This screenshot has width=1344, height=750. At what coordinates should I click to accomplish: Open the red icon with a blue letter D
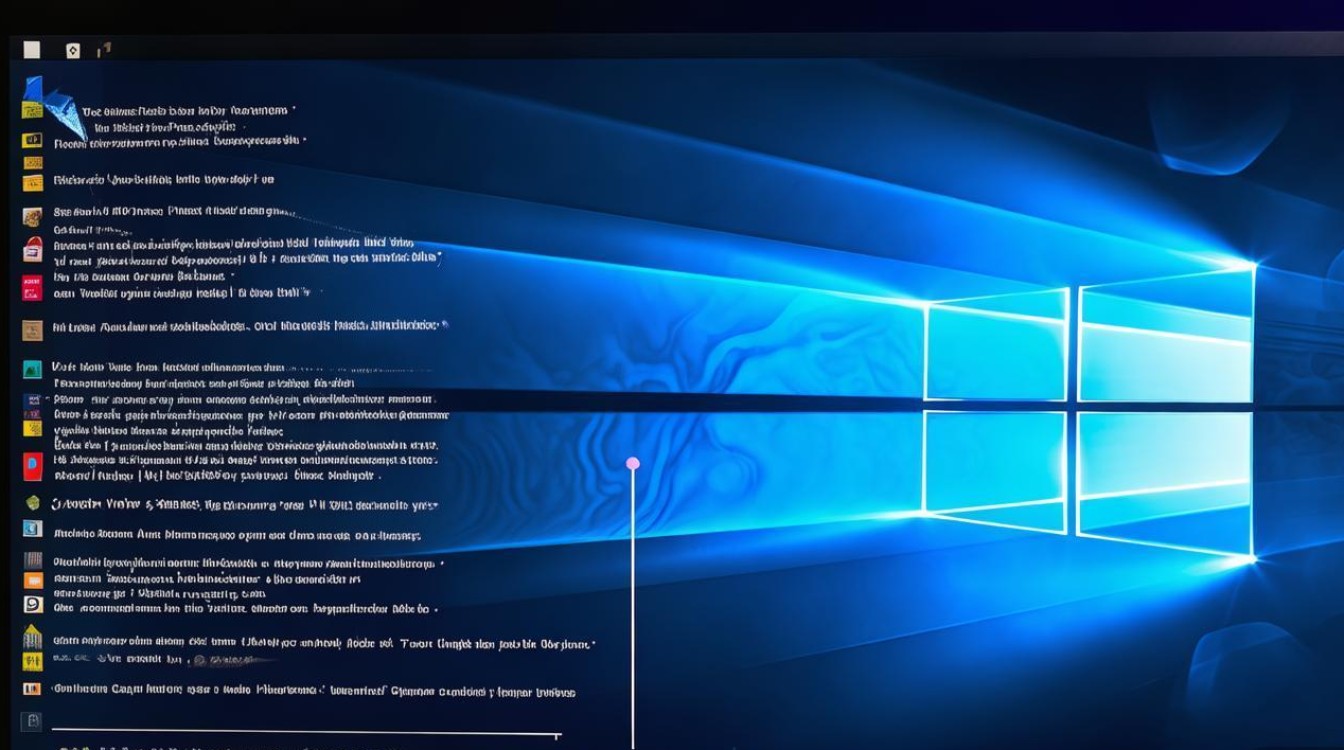coord(33,467)
